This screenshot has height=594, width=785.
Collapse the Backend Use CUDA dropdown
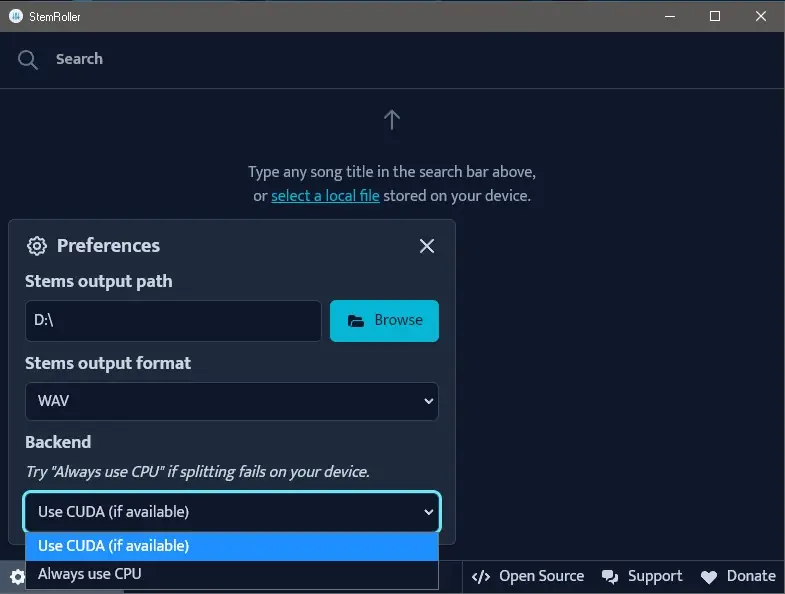point(232,512)
